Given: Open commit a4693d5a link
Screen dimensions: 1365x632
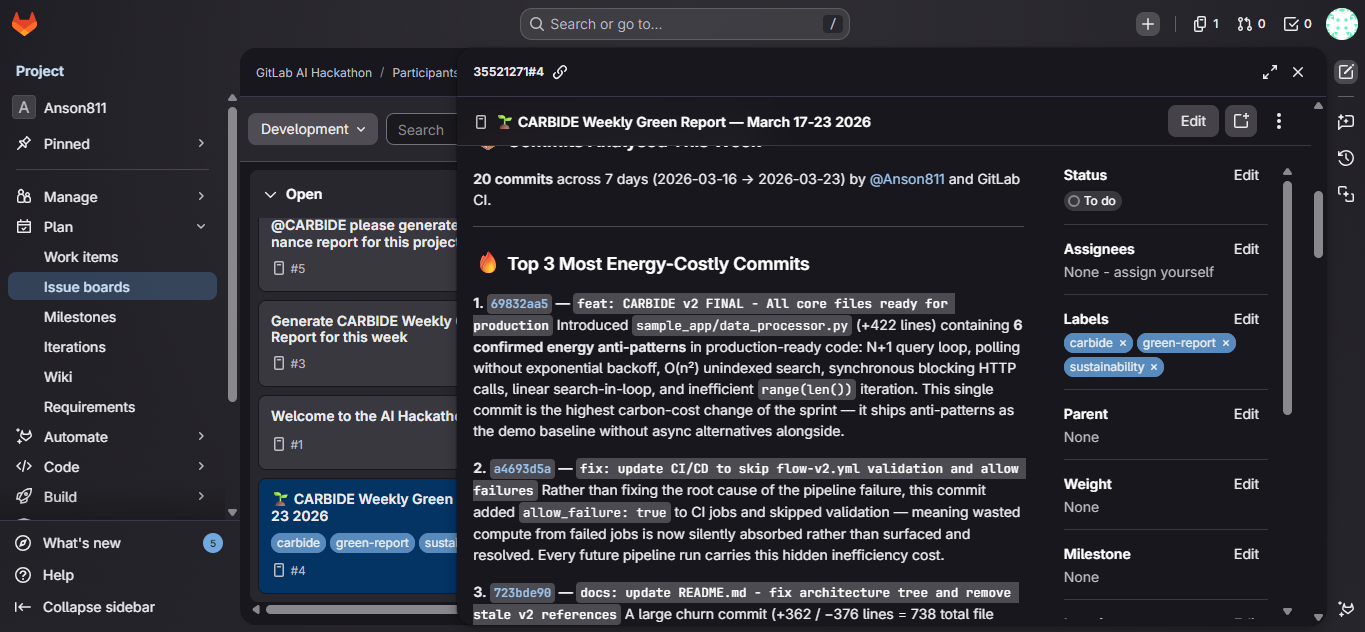Looking at the screenshot, I should [522, 468].
